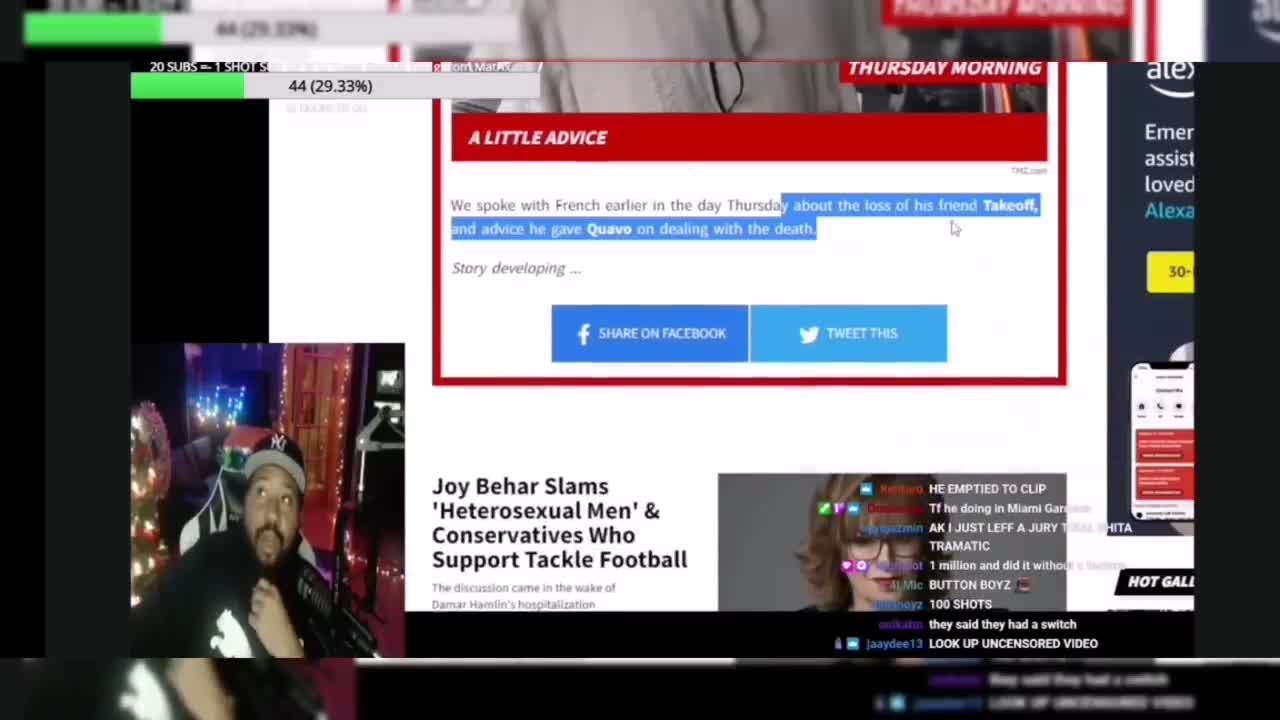Click the Share on Facebook button
Viewport: 1280px width, 720px height.
pos(650,333)
